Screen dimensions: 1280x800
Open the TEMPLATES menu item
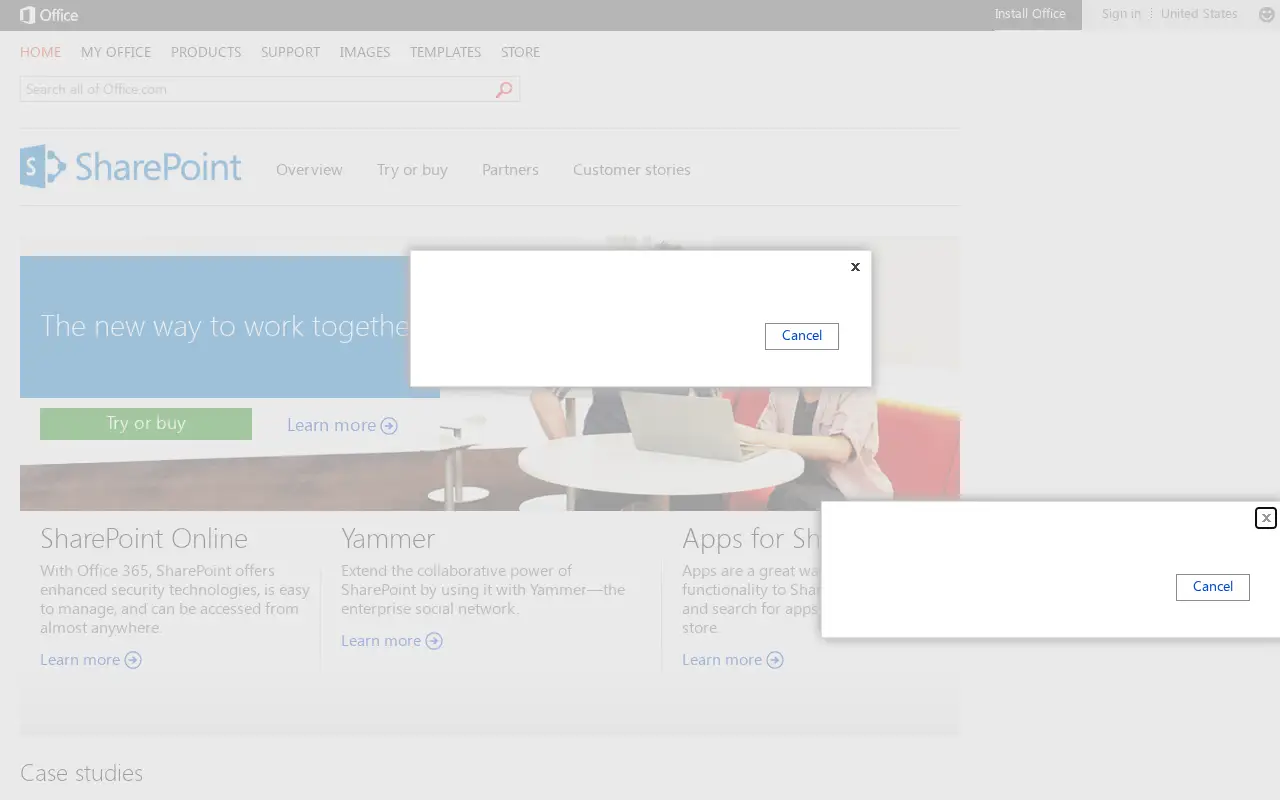pos(445,52)
